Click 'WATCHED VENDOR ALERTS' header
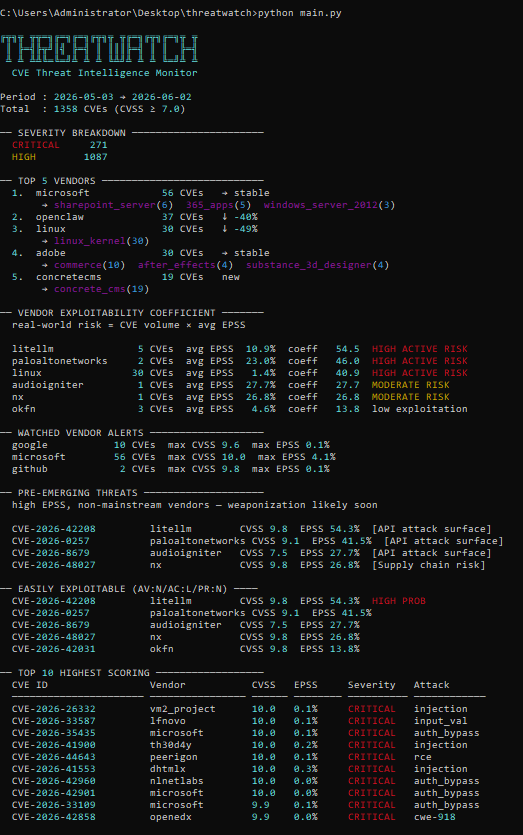523x835 pixels. 80,433
